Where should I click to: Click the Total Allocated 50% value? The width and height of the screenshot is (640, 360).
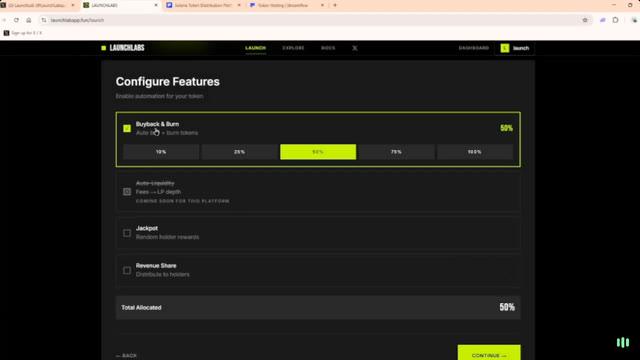(x=507, y=307)
